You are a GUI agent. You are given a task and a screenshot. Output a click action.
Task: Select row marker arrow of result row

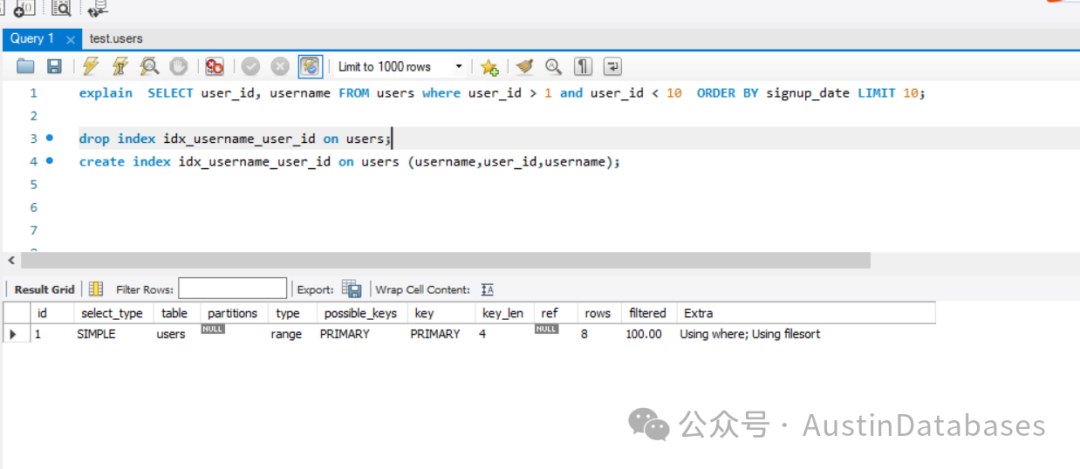point(14,334)
